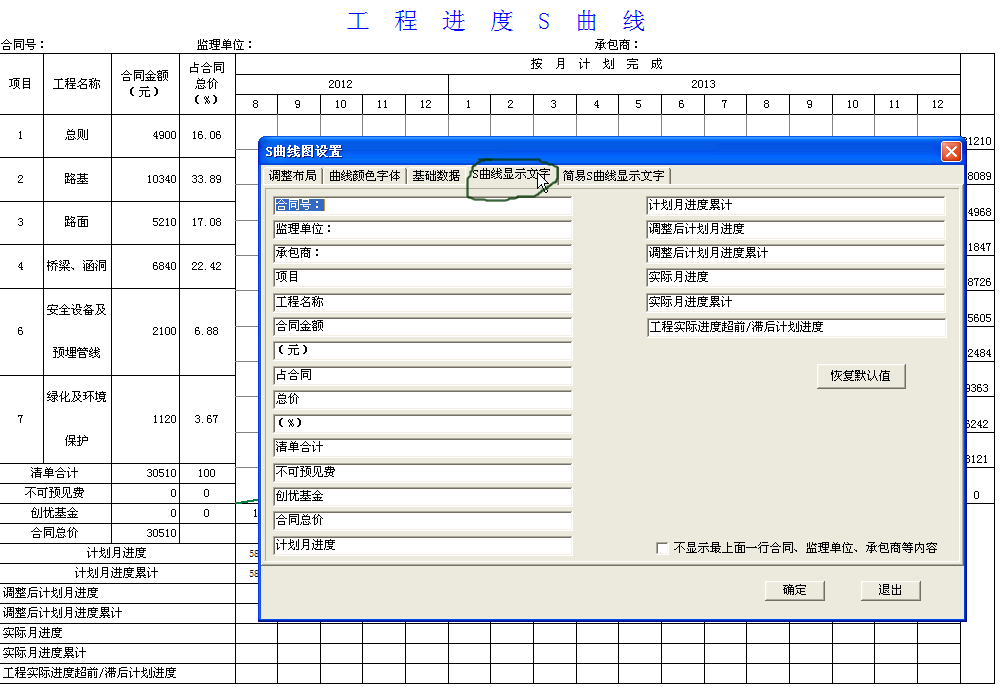This screenshot has width=1006, height=691.
Task: Click the 恢复默认值 button
Action: tap(861, 376)
